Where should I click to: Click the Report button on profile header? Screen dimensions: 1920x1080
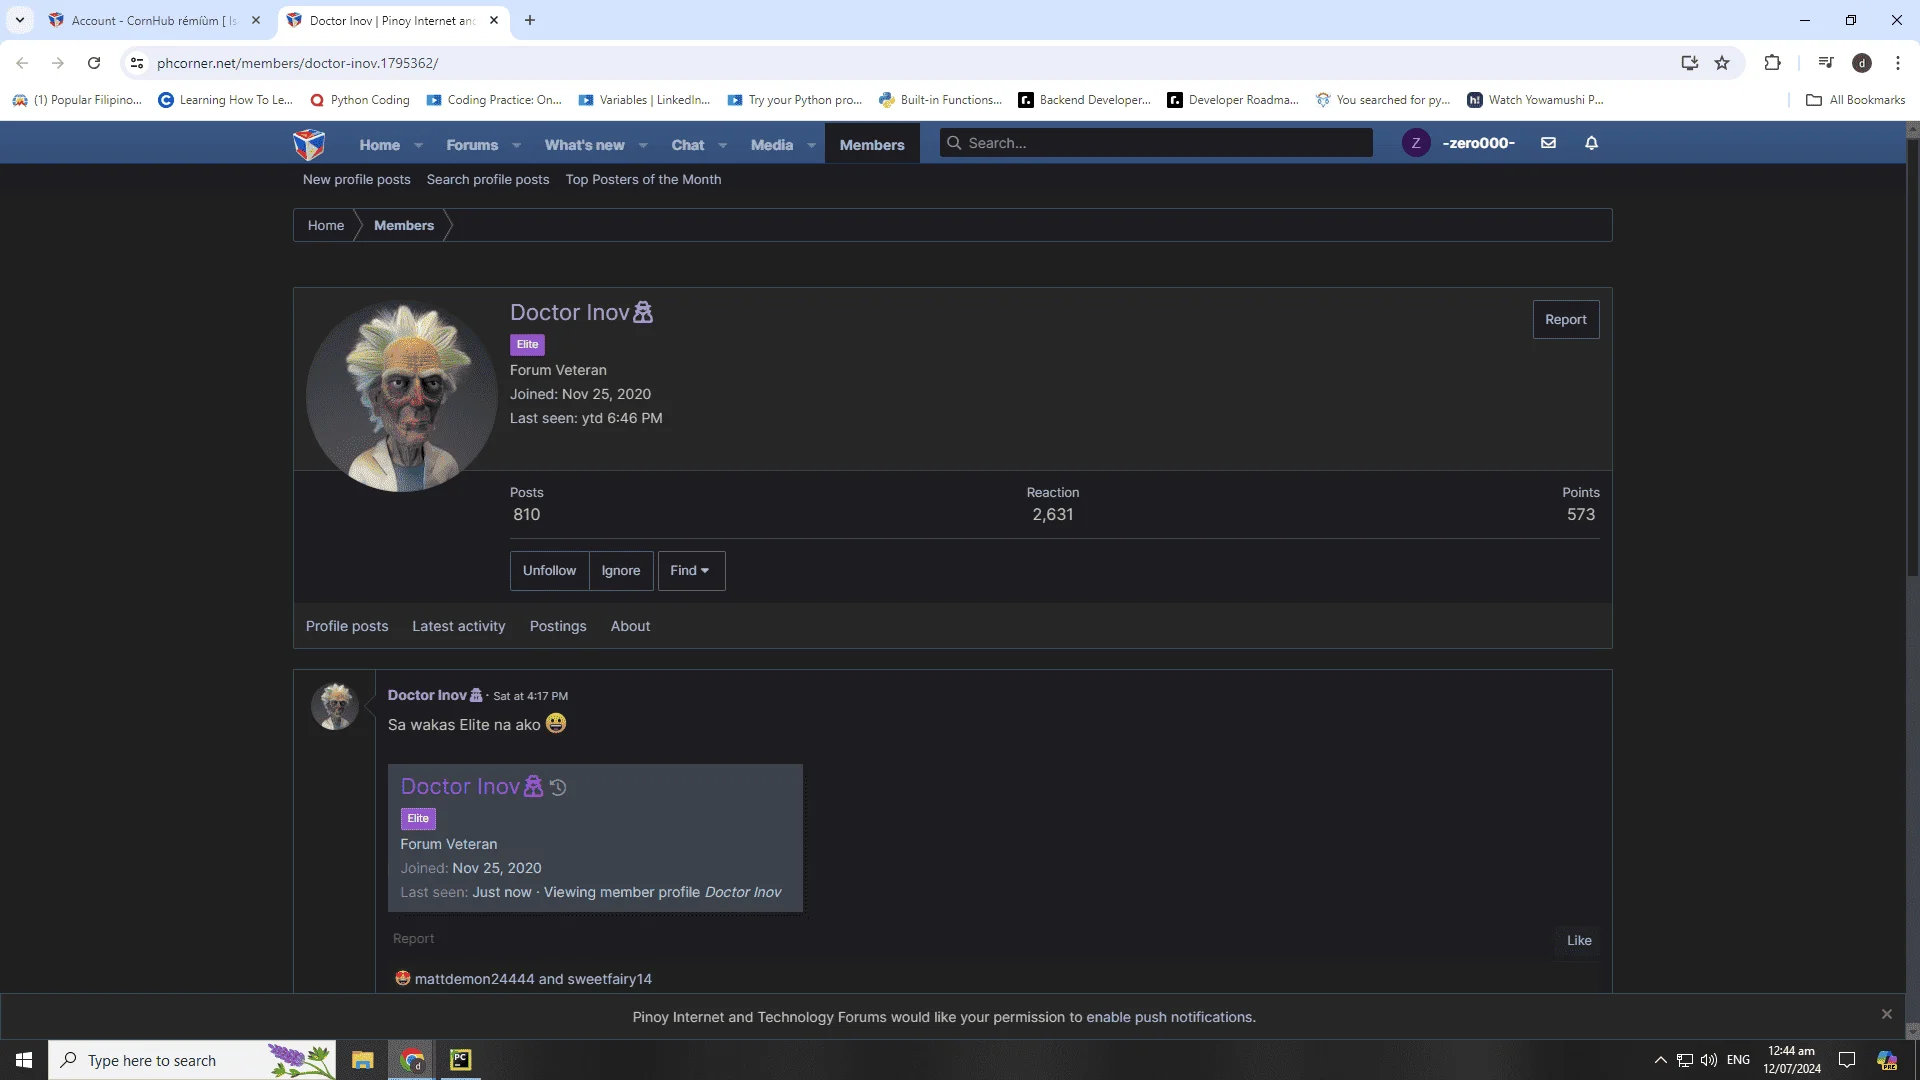point(1565,319)
